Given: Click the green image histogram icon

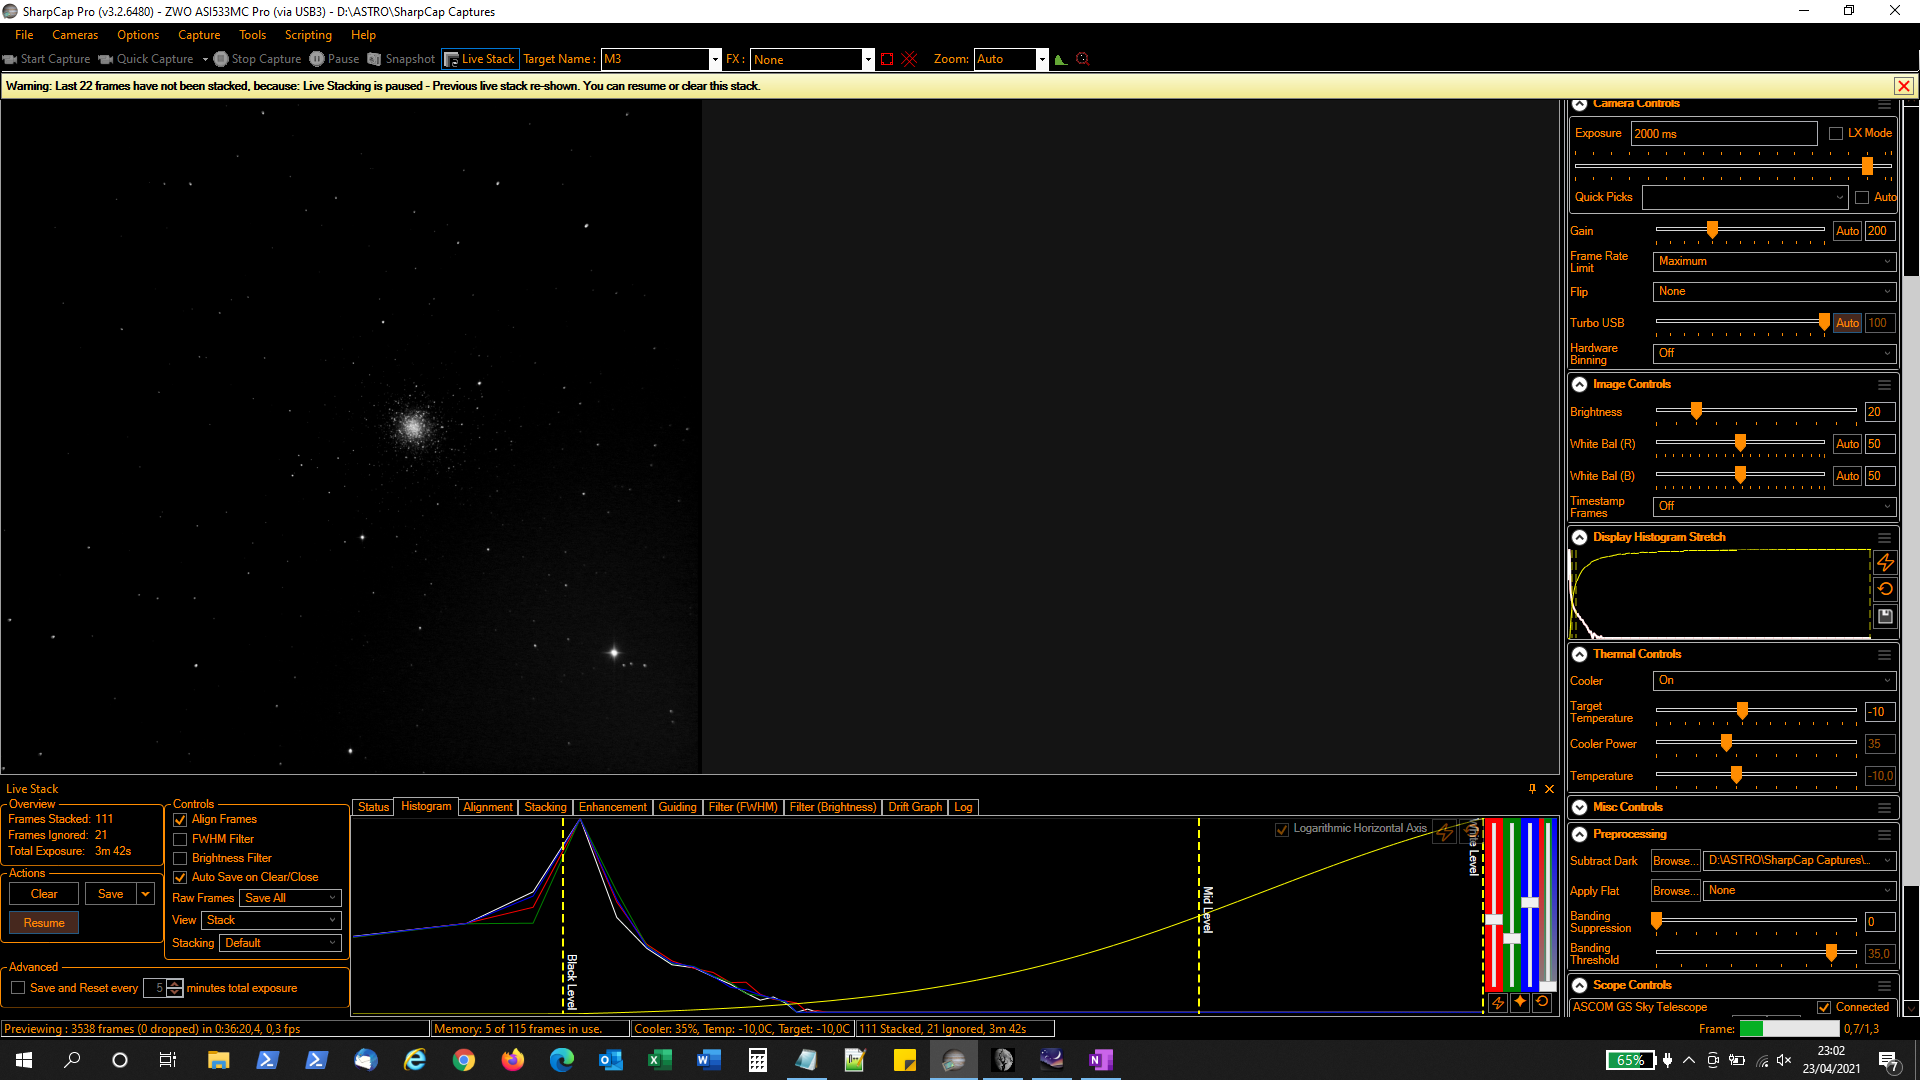Looking at the screenshot, I should (x=1061, y=59).
